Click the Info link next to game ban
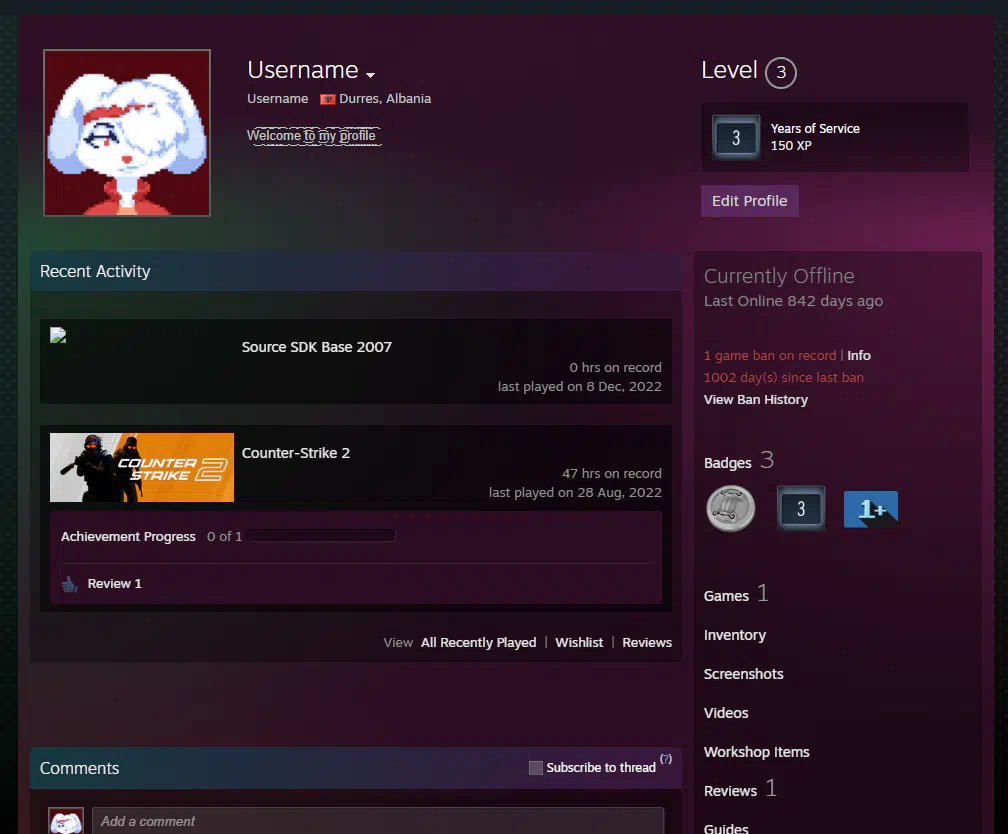The width and height of the screenshot is (1008, 834). pyautogui.click(x=859, y=356)
